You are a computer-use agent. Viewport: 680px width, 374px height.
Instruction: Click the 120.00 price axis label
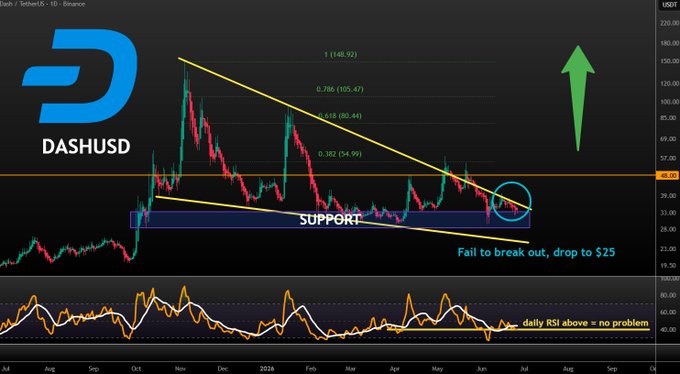click(670, 83)
